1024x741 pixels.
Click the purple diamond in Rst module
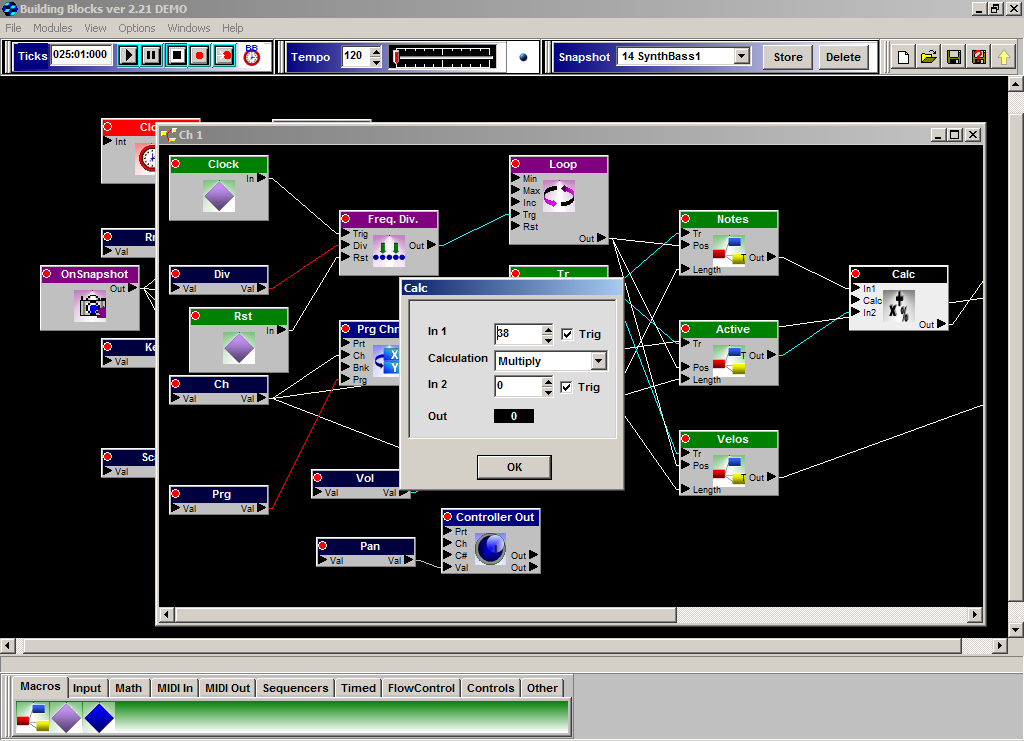[x=239, y=347]
